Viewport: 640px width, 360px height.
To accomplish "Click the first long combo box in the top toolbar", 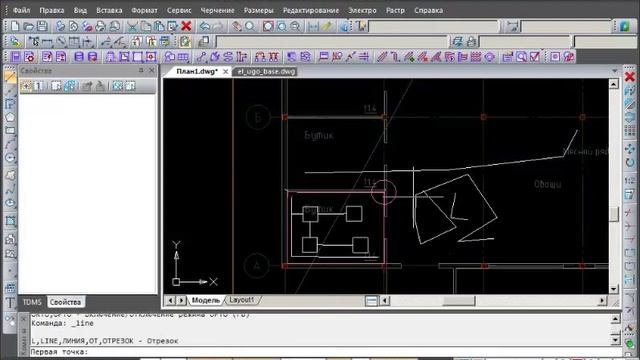I will click(x=433, y=26).
